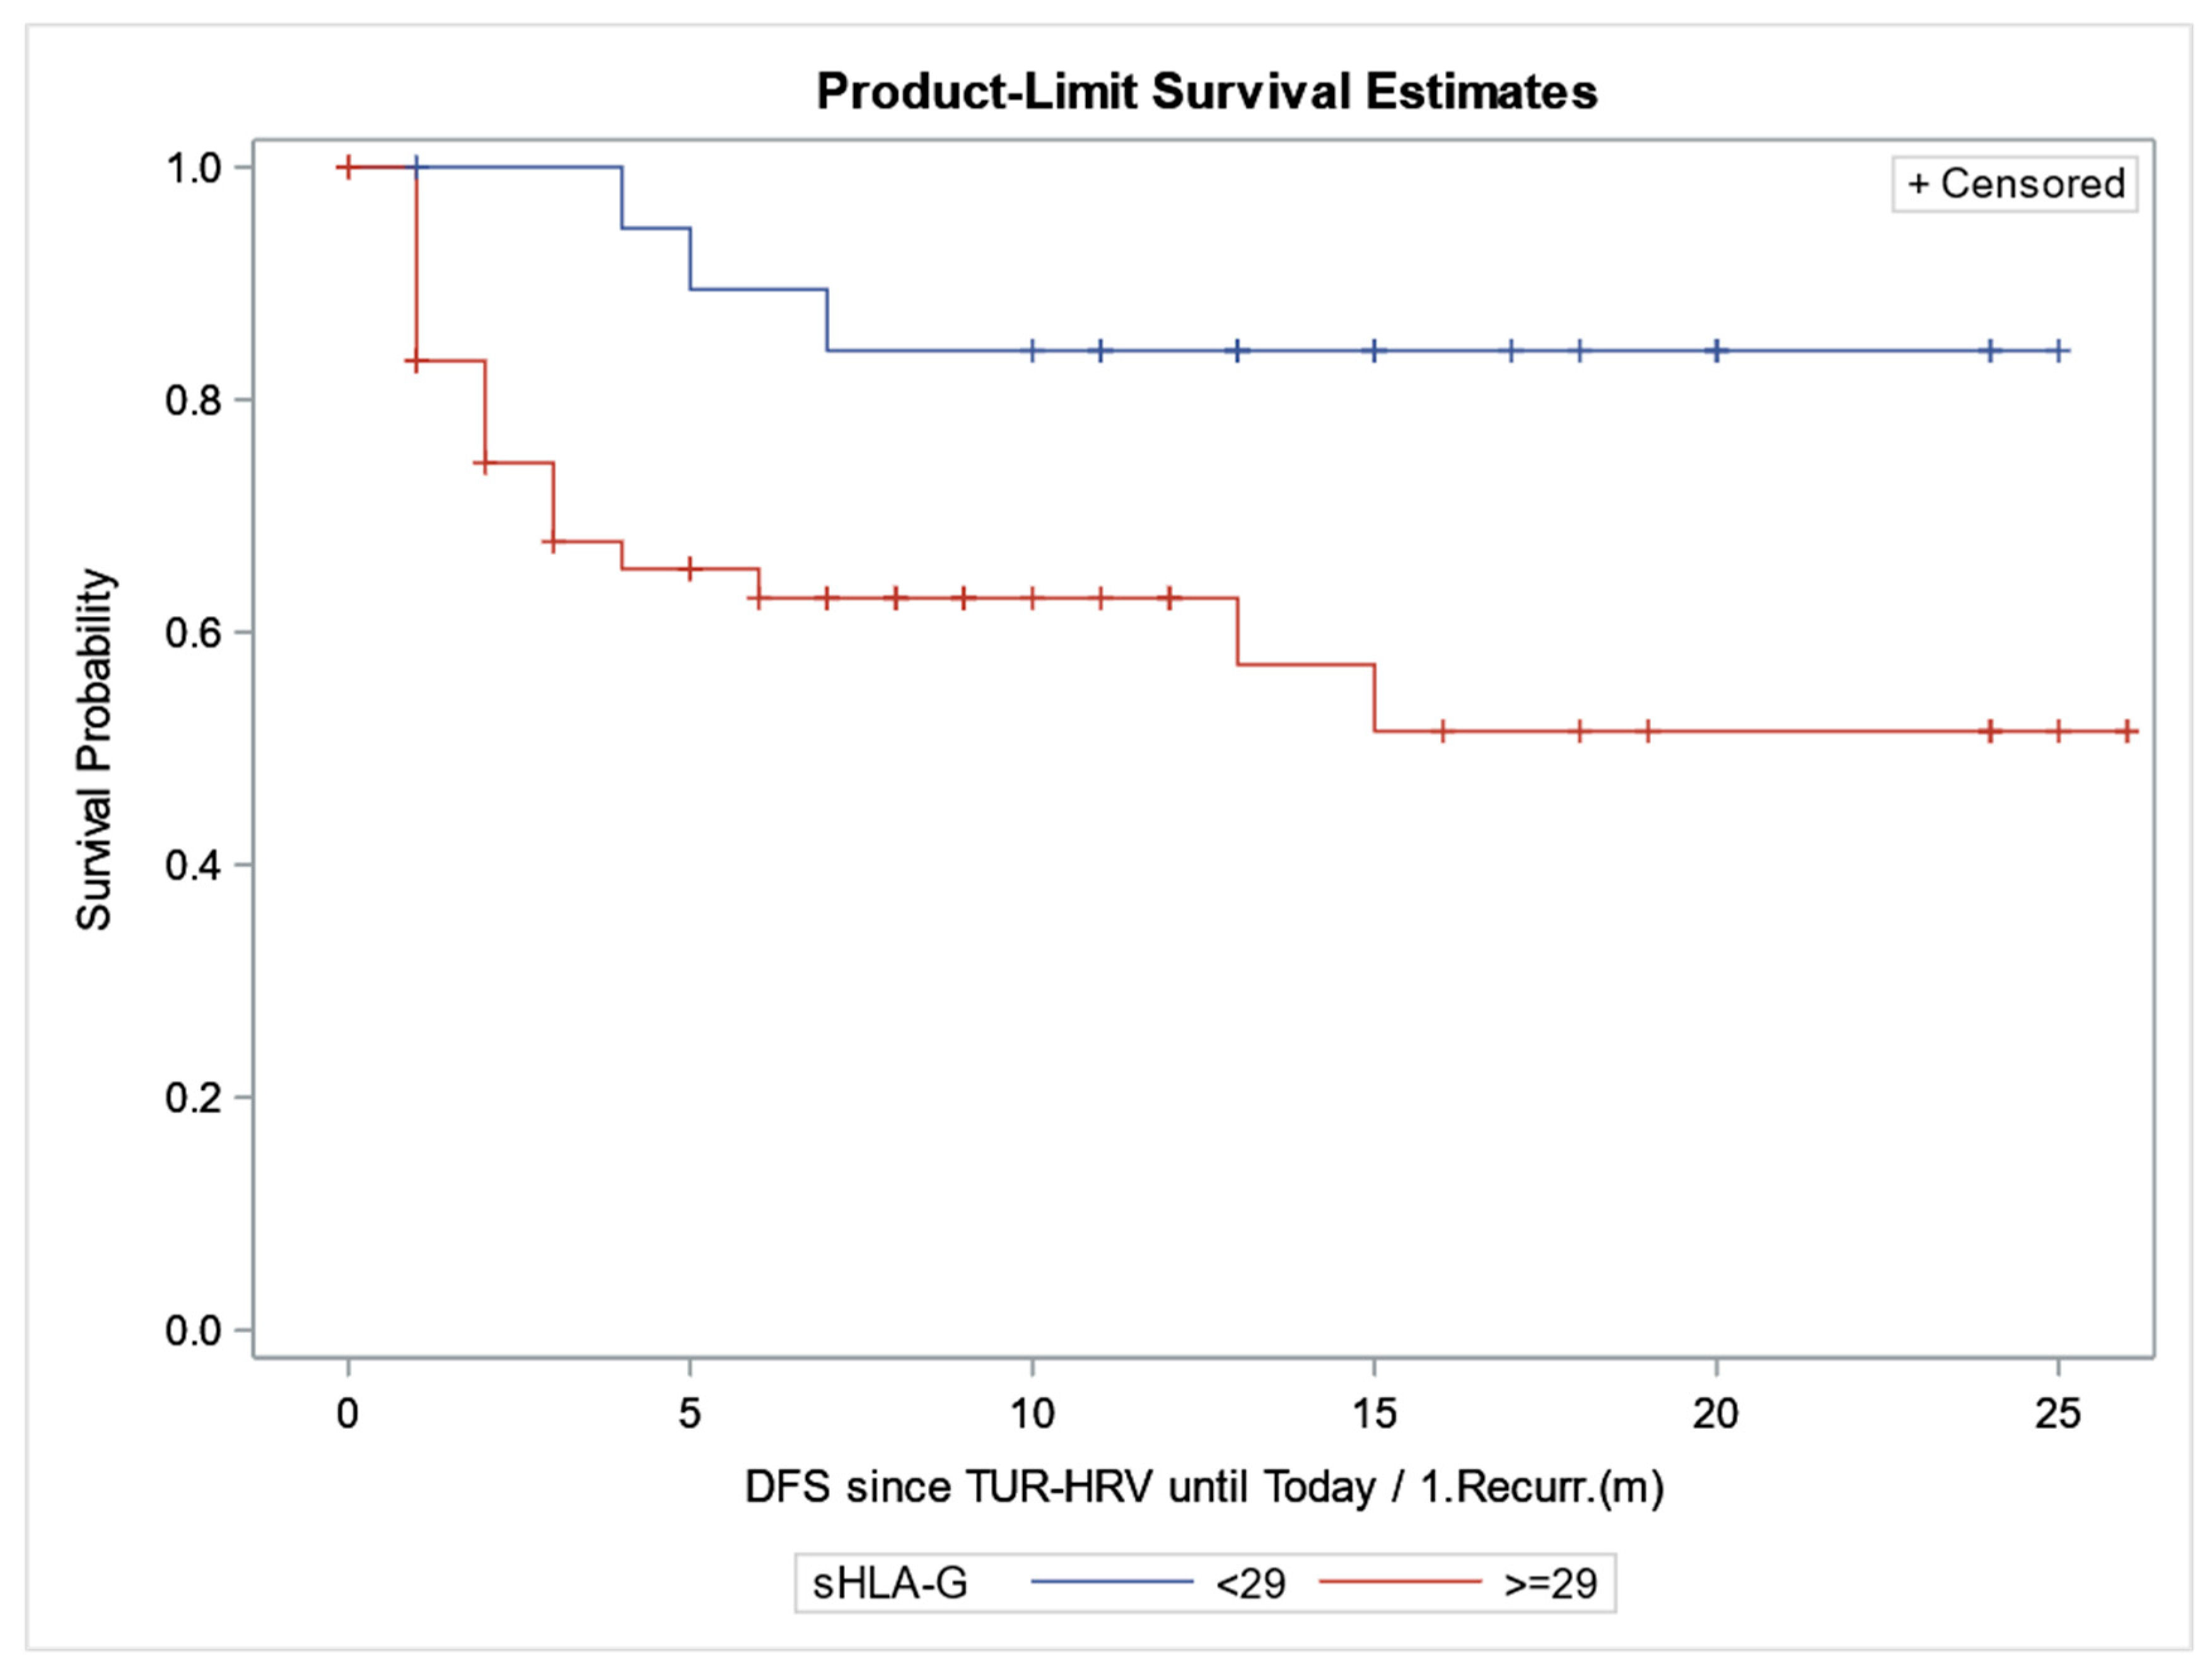This screenshot has height=1674, width=2212.
Task: Select the "+ Censored" legend box
Action: [x=2015, y=184]
